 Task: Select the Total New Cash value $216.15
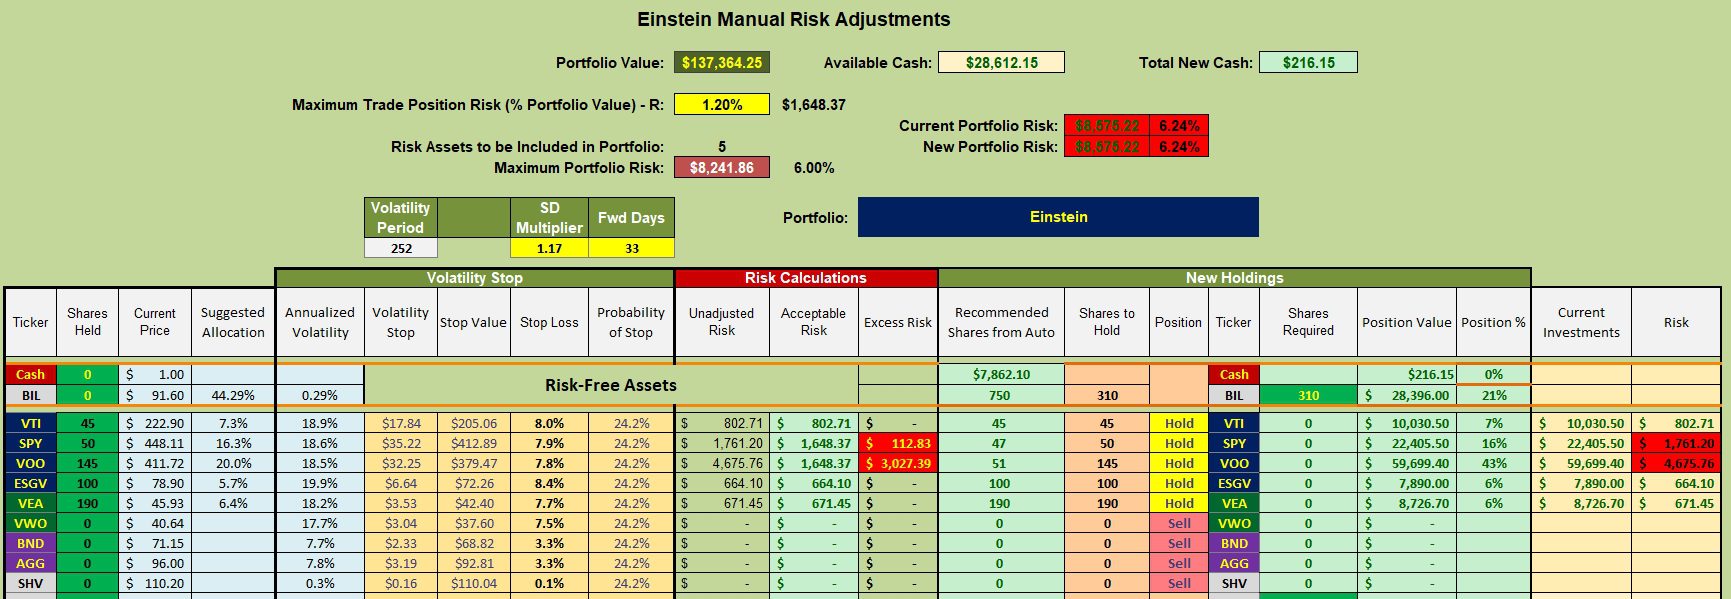click(1308, 62)
